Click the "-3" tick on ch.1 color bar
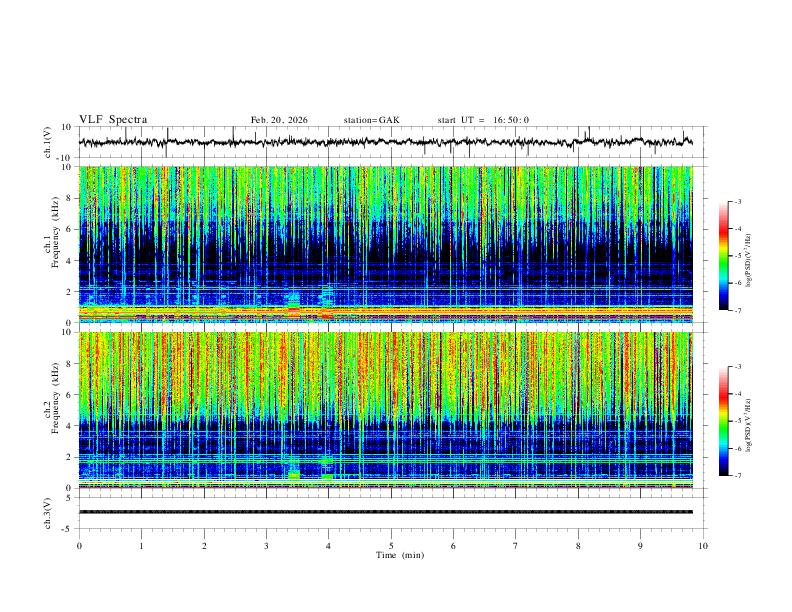 click(737, 201)
